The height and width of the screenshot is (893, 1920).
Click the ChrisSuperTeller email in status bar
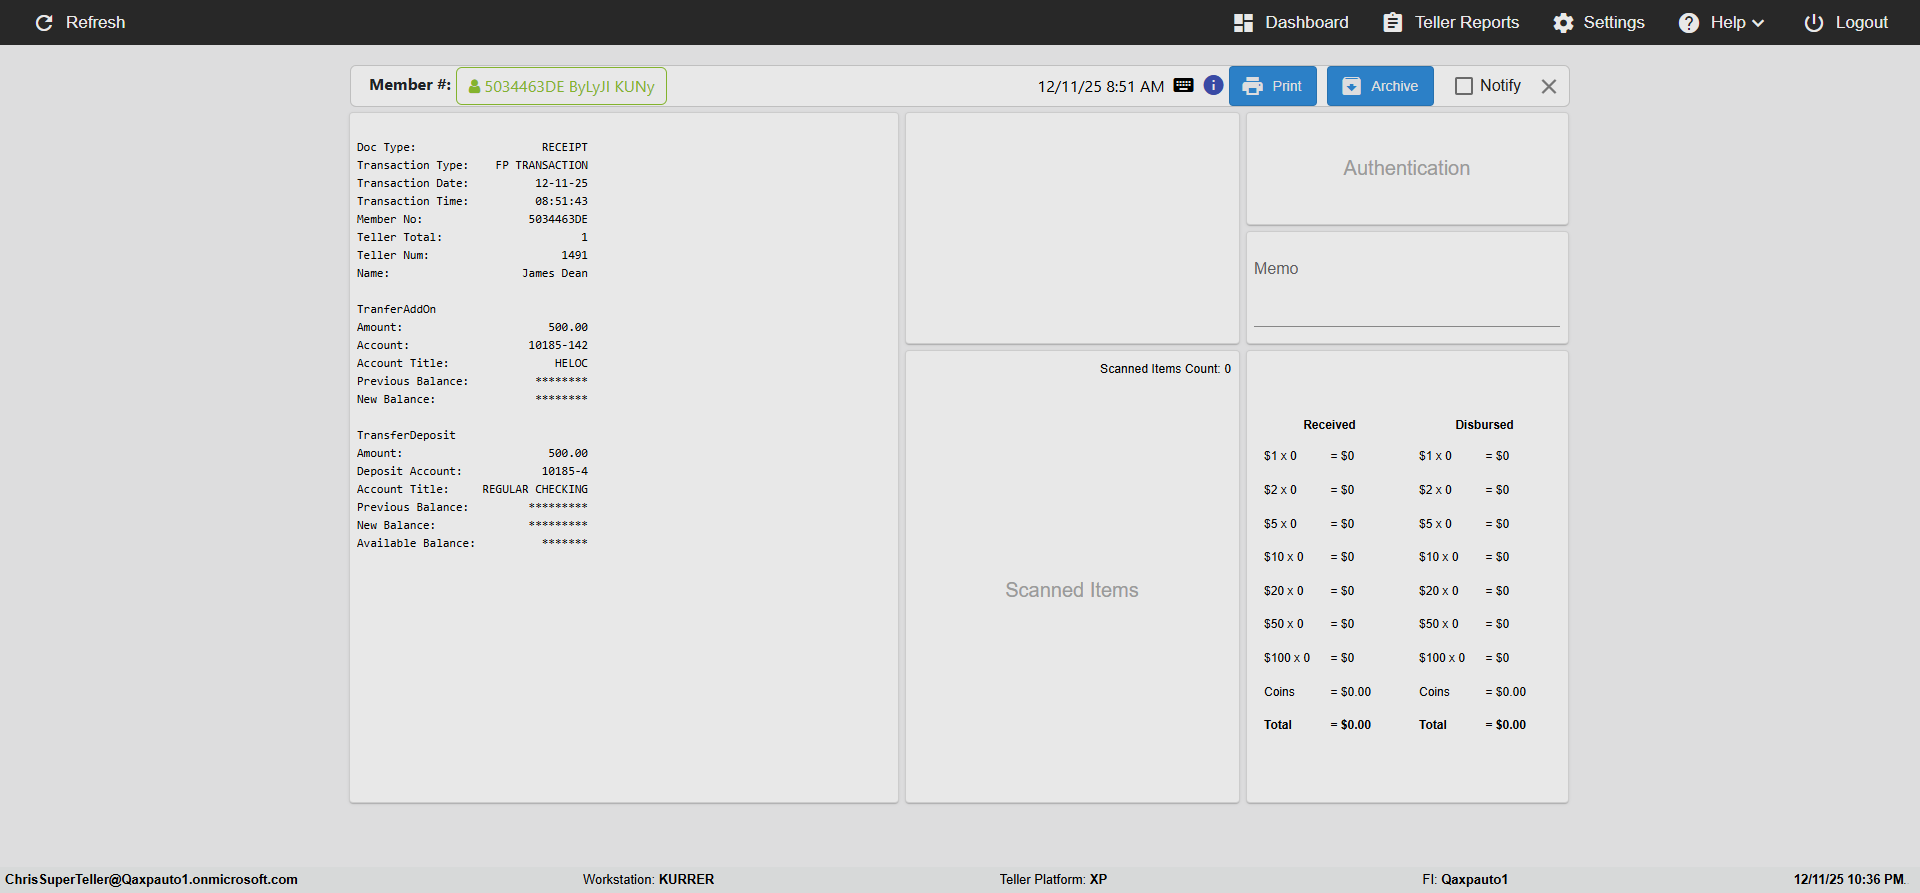tap(151, 879)
